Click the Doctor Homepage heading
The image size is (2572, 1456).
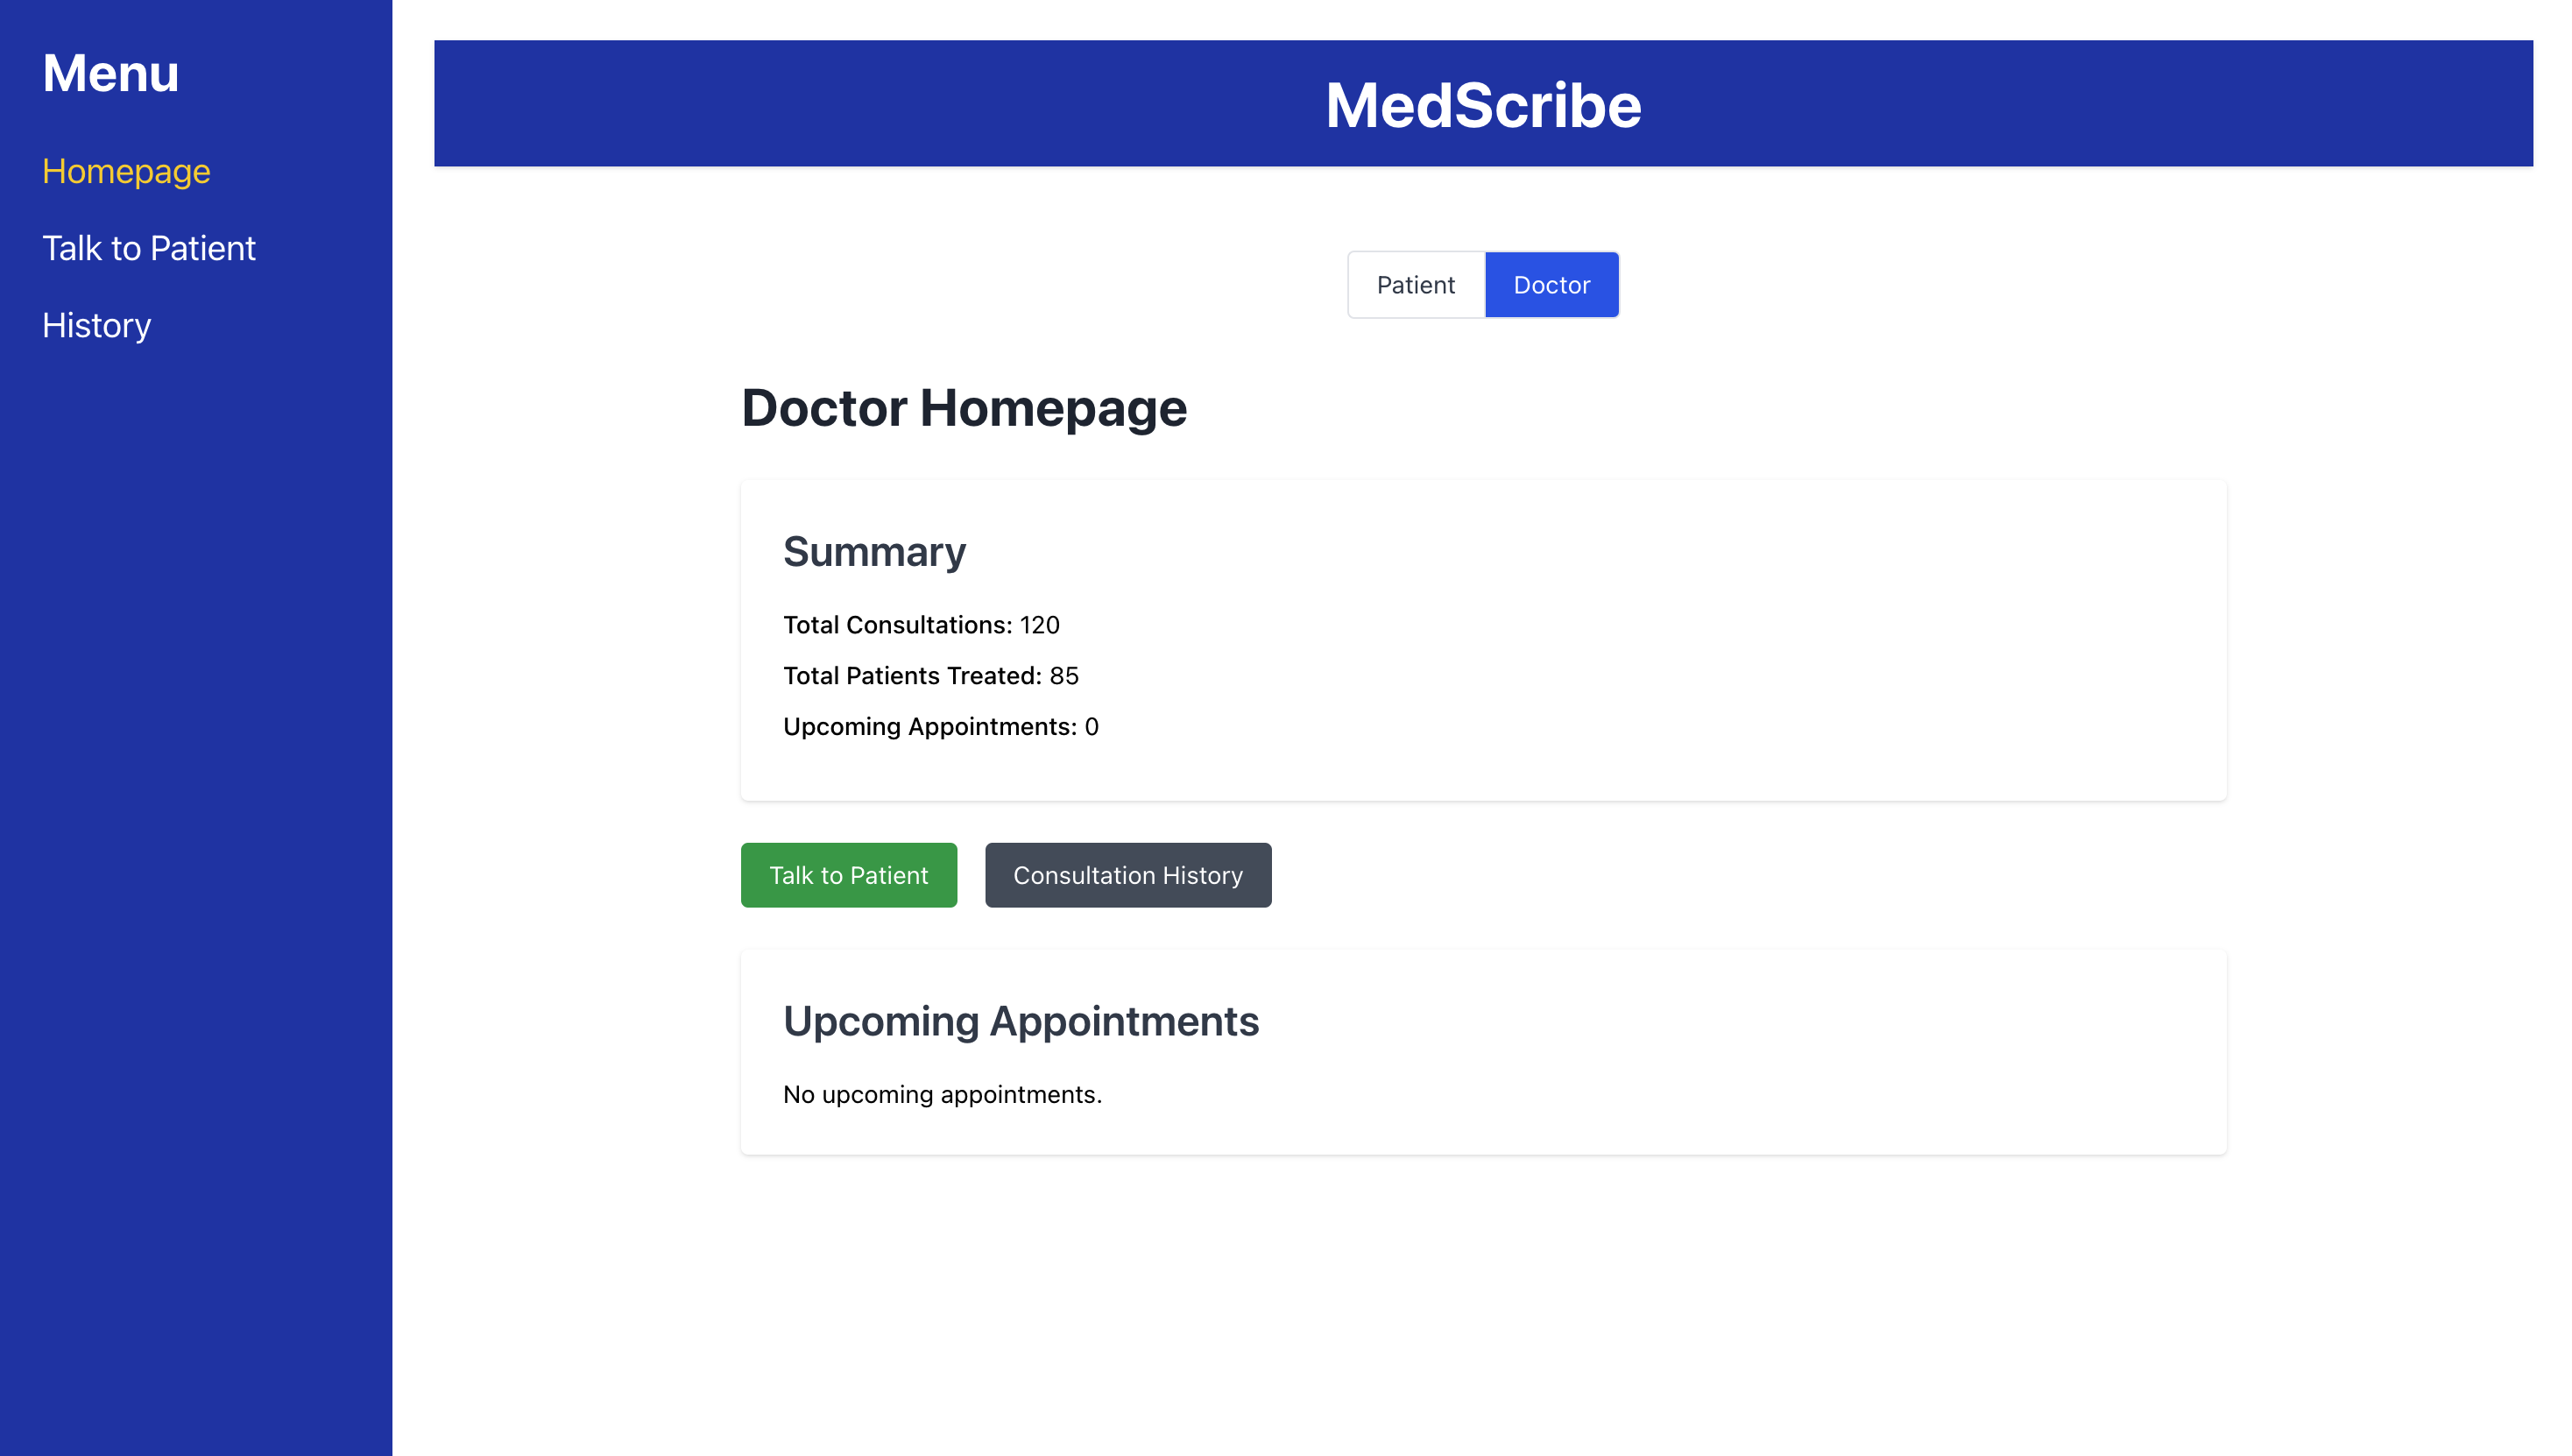tap(963, 408)
